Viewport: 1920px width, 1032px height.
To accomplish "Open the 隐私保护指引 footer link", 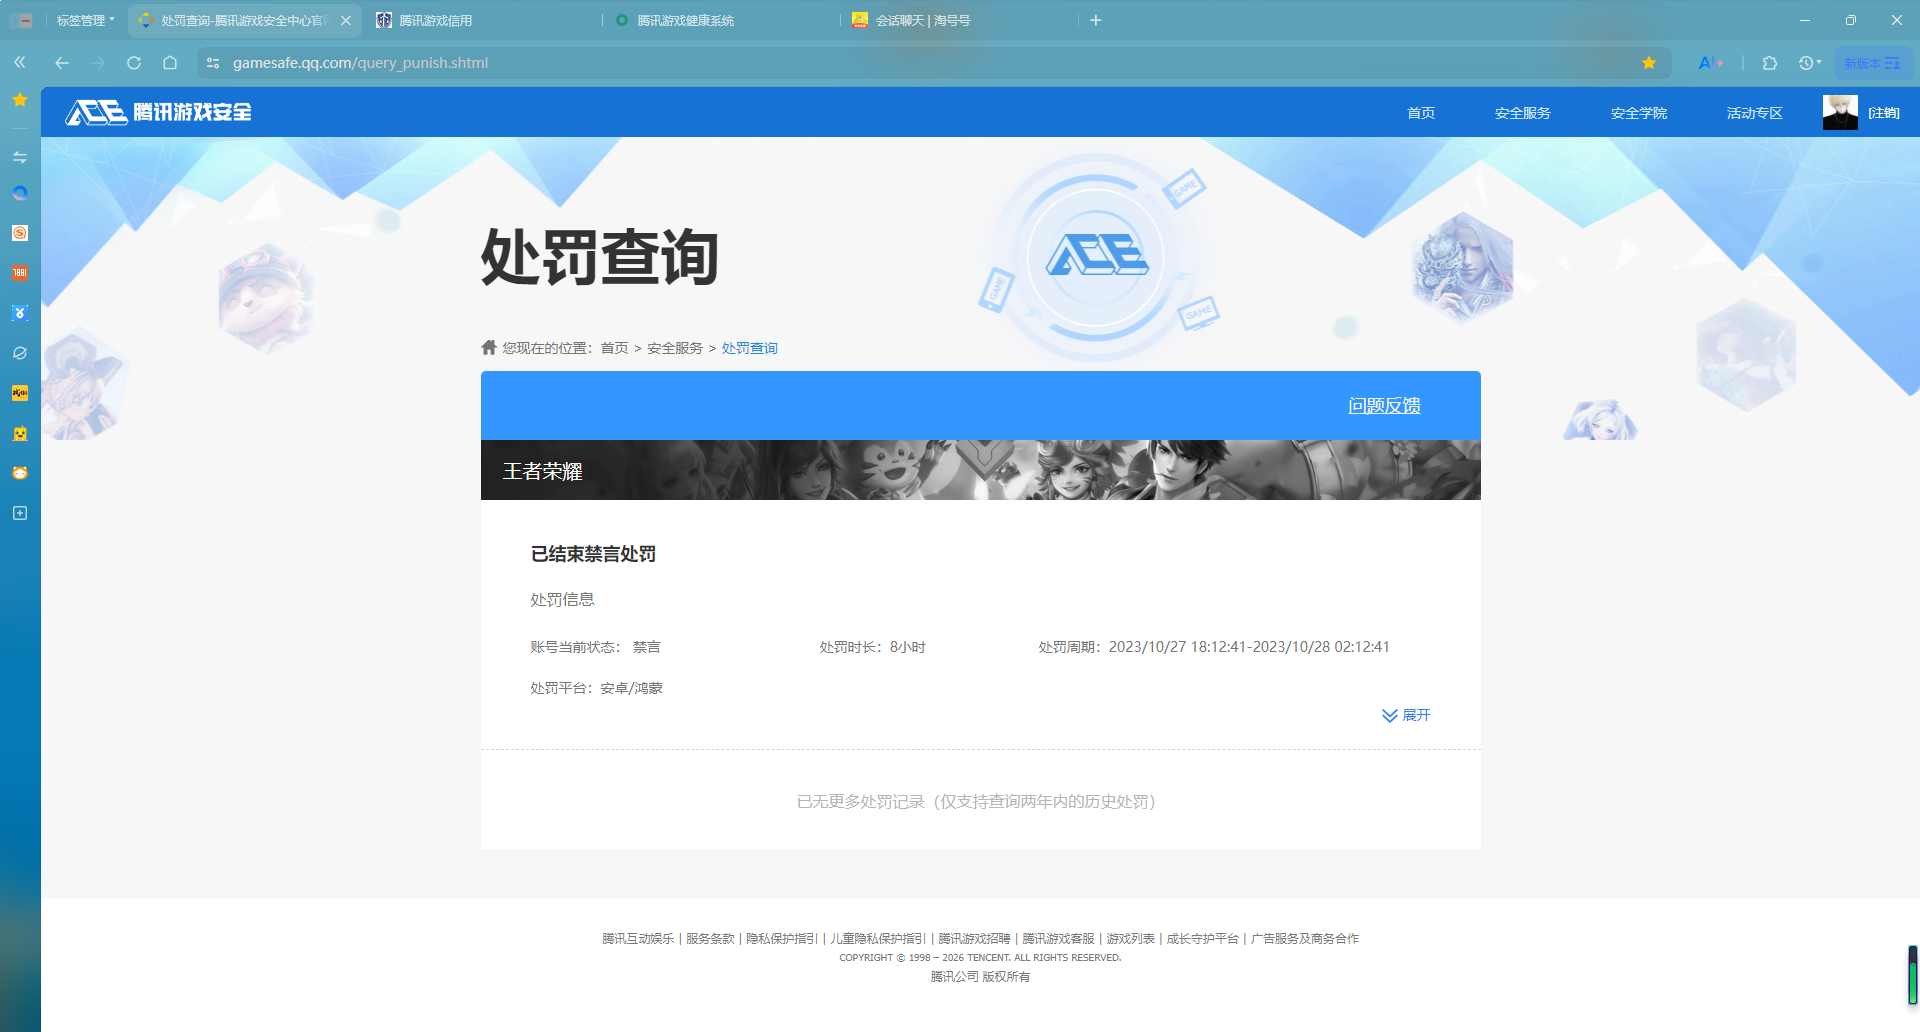I will pos(782,938).
